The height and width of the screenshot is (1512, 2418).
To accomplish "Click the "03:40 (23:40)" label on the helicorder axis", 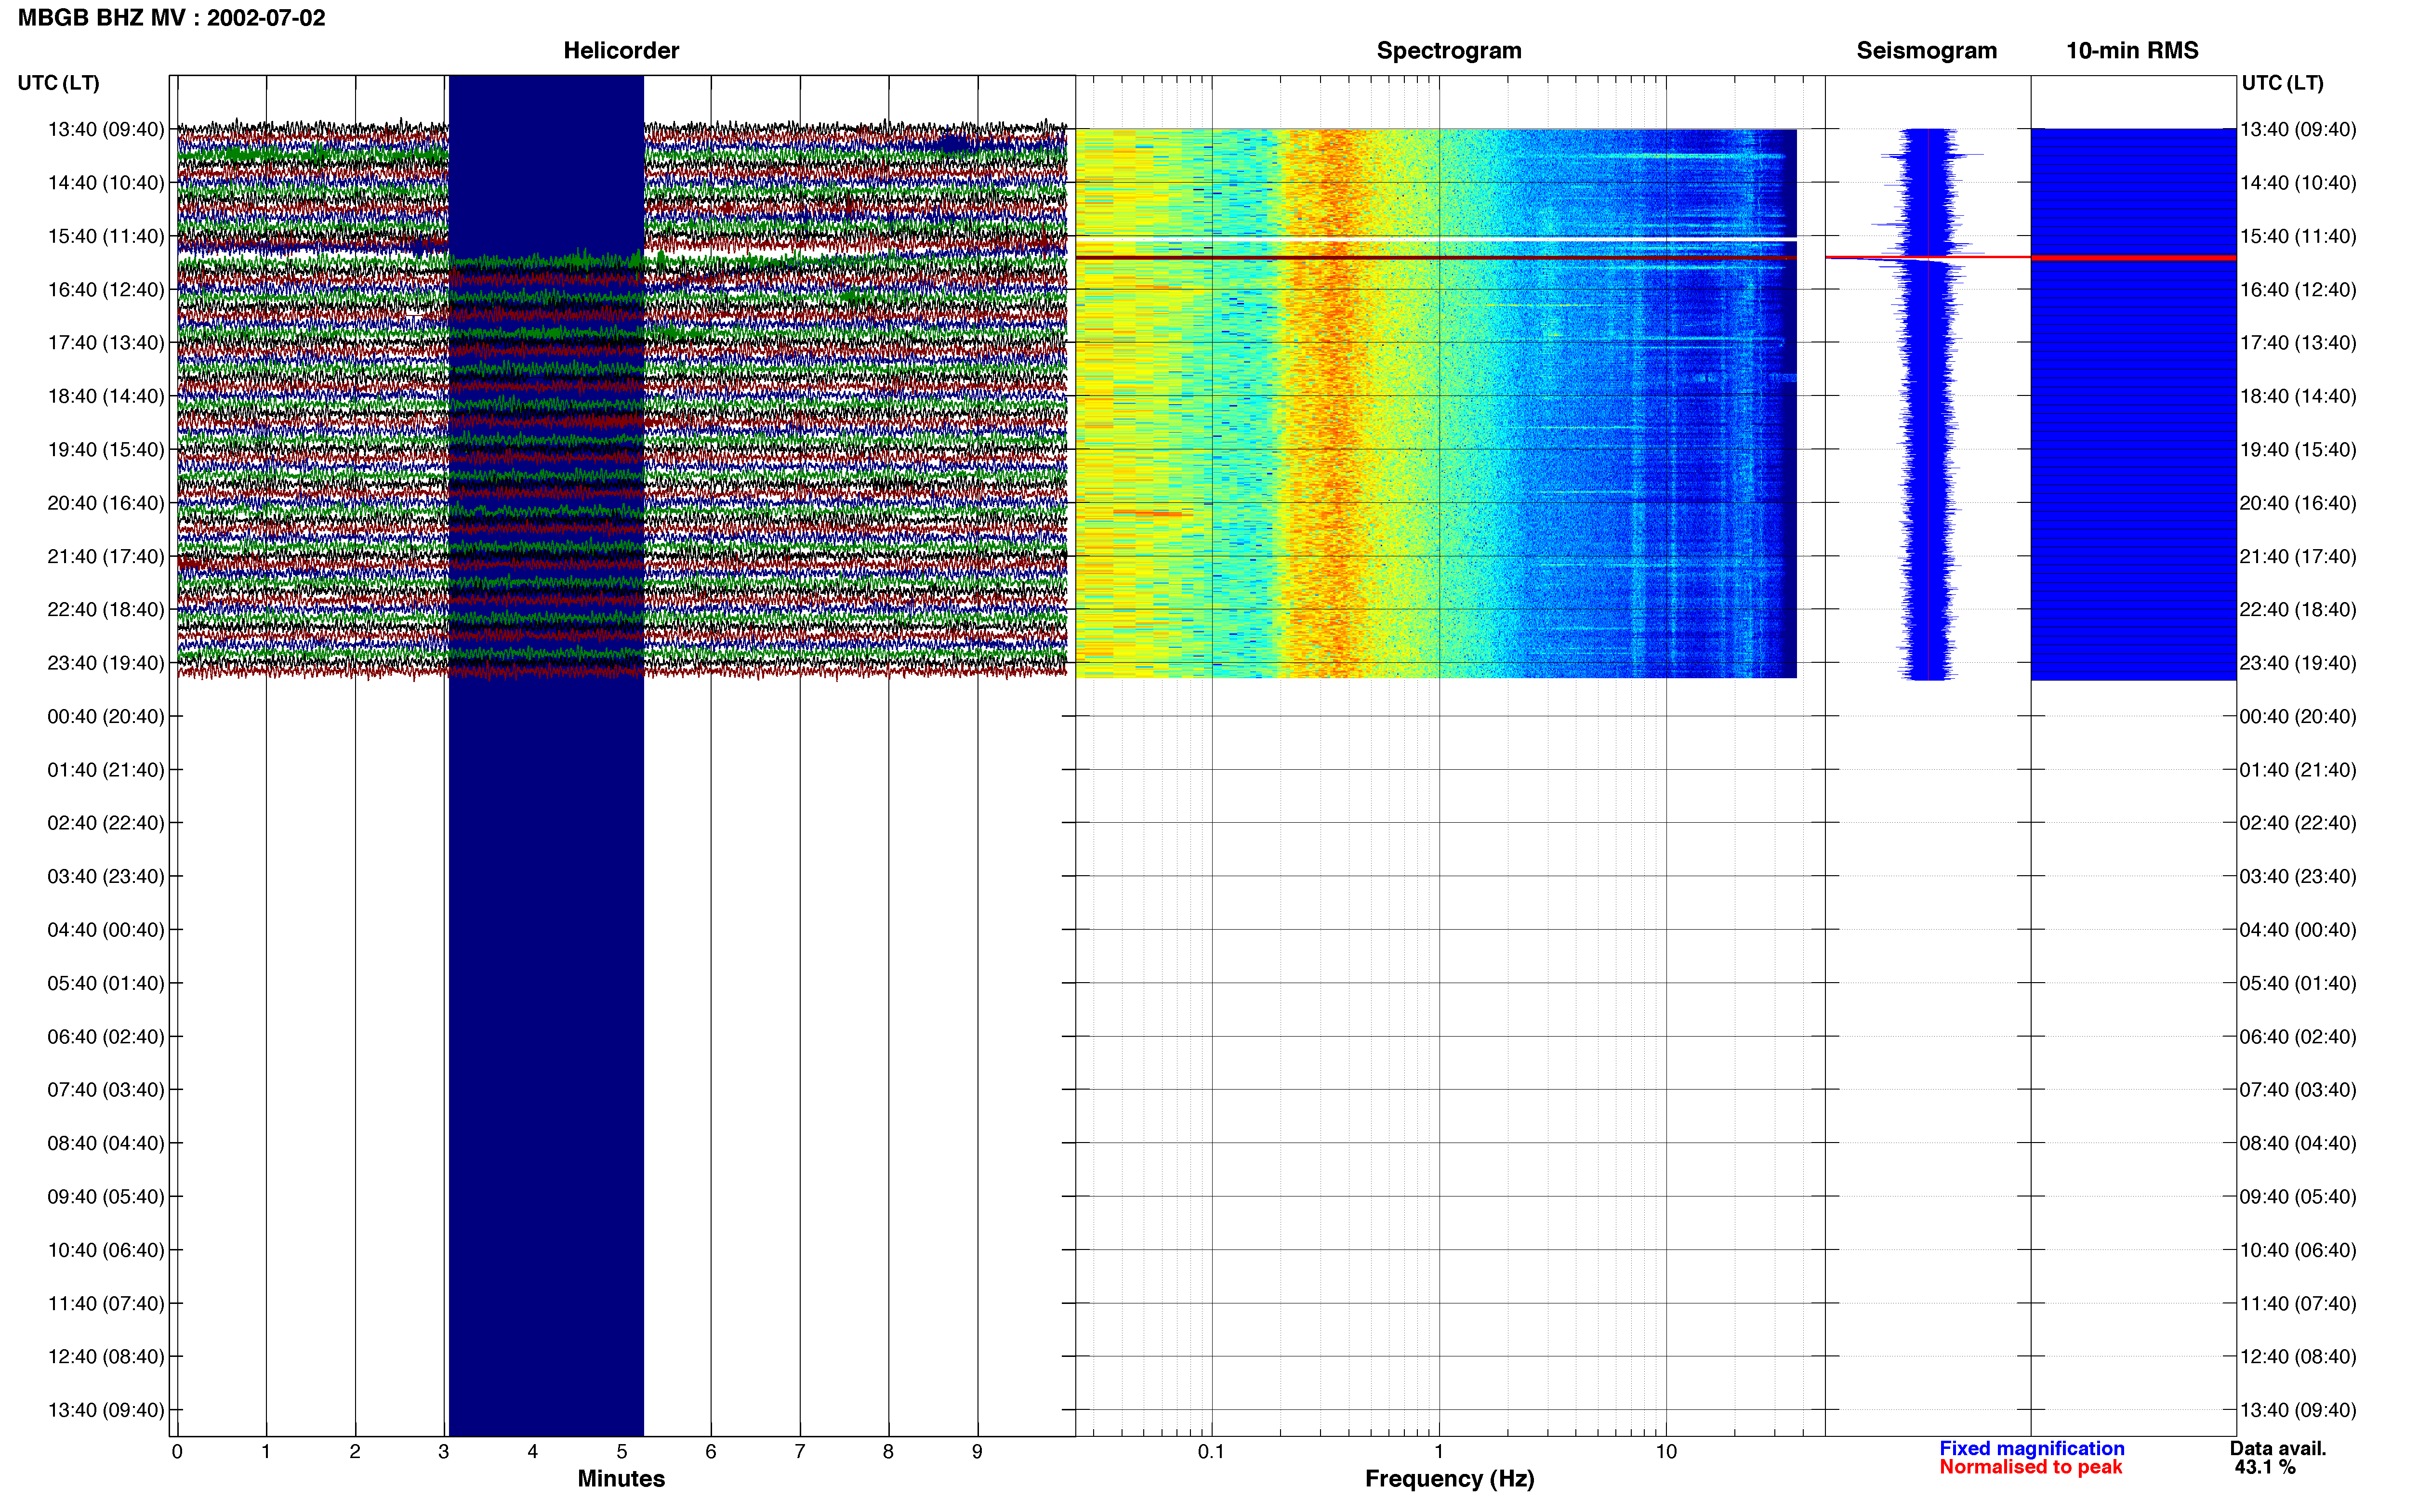I will [106, 877].
